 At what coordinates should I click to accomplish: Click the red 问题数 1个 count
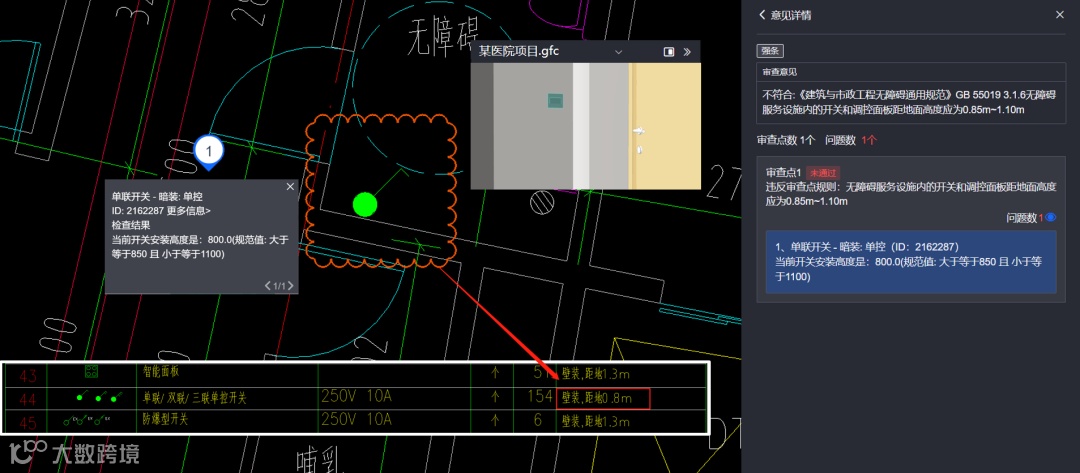click(x=869, y=140)
